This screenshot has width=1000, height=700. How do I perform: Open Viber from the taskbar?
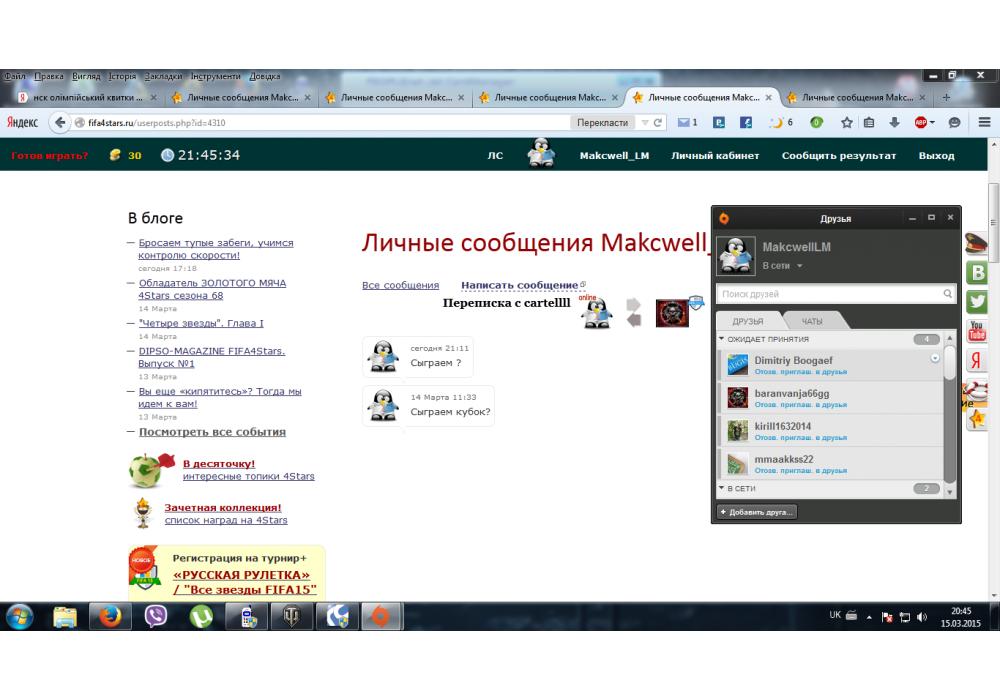point(155,616)
